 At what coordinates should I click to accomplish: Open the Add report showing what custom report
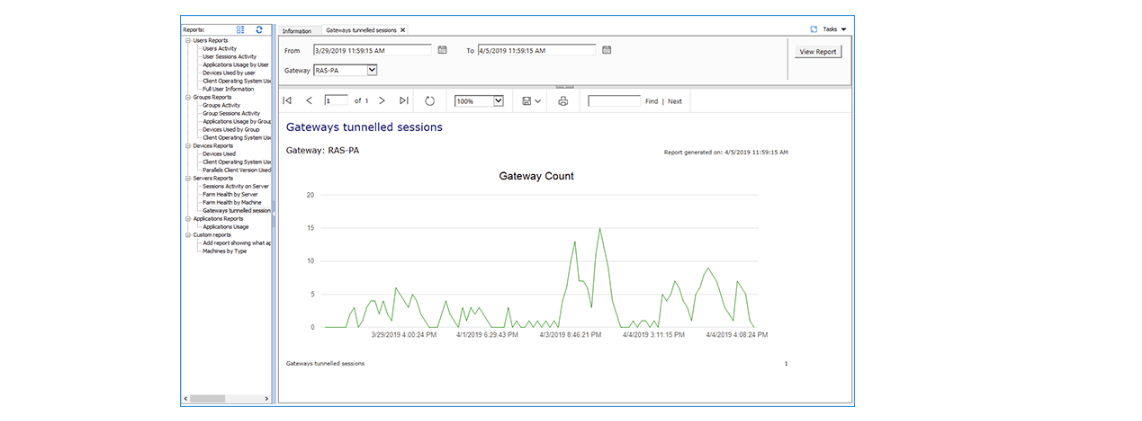click(237, 243)
